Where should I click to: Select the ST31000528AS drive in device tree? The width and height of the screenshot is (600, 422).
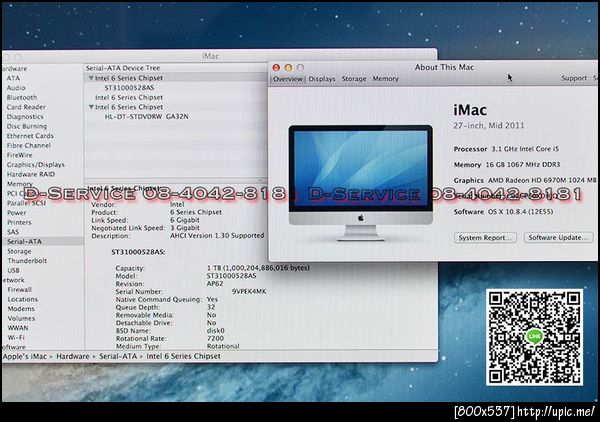129,88
